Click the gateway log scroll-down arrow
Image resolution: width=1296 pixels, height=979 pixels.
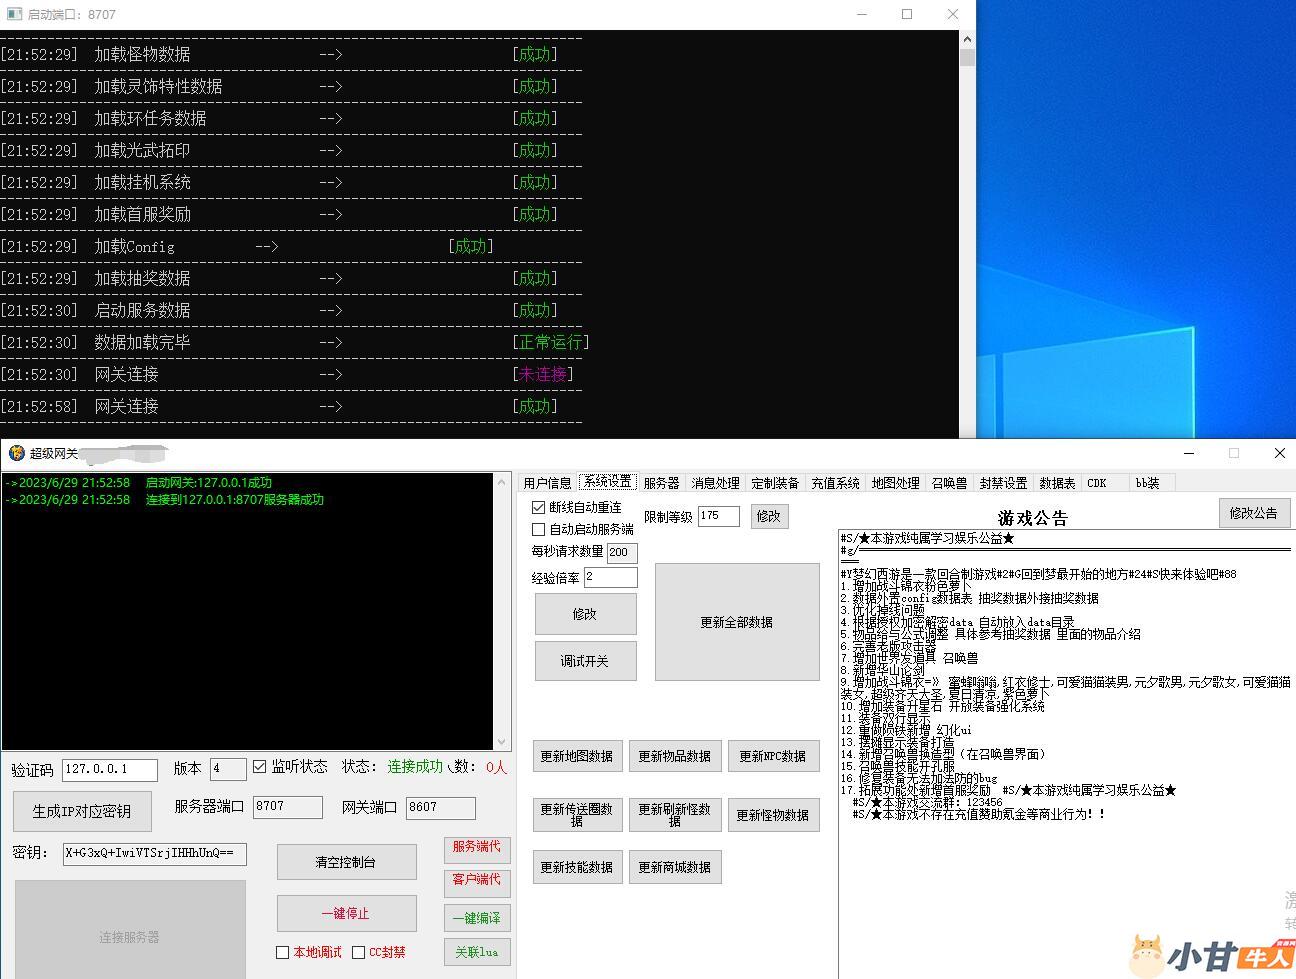(502, 741)
